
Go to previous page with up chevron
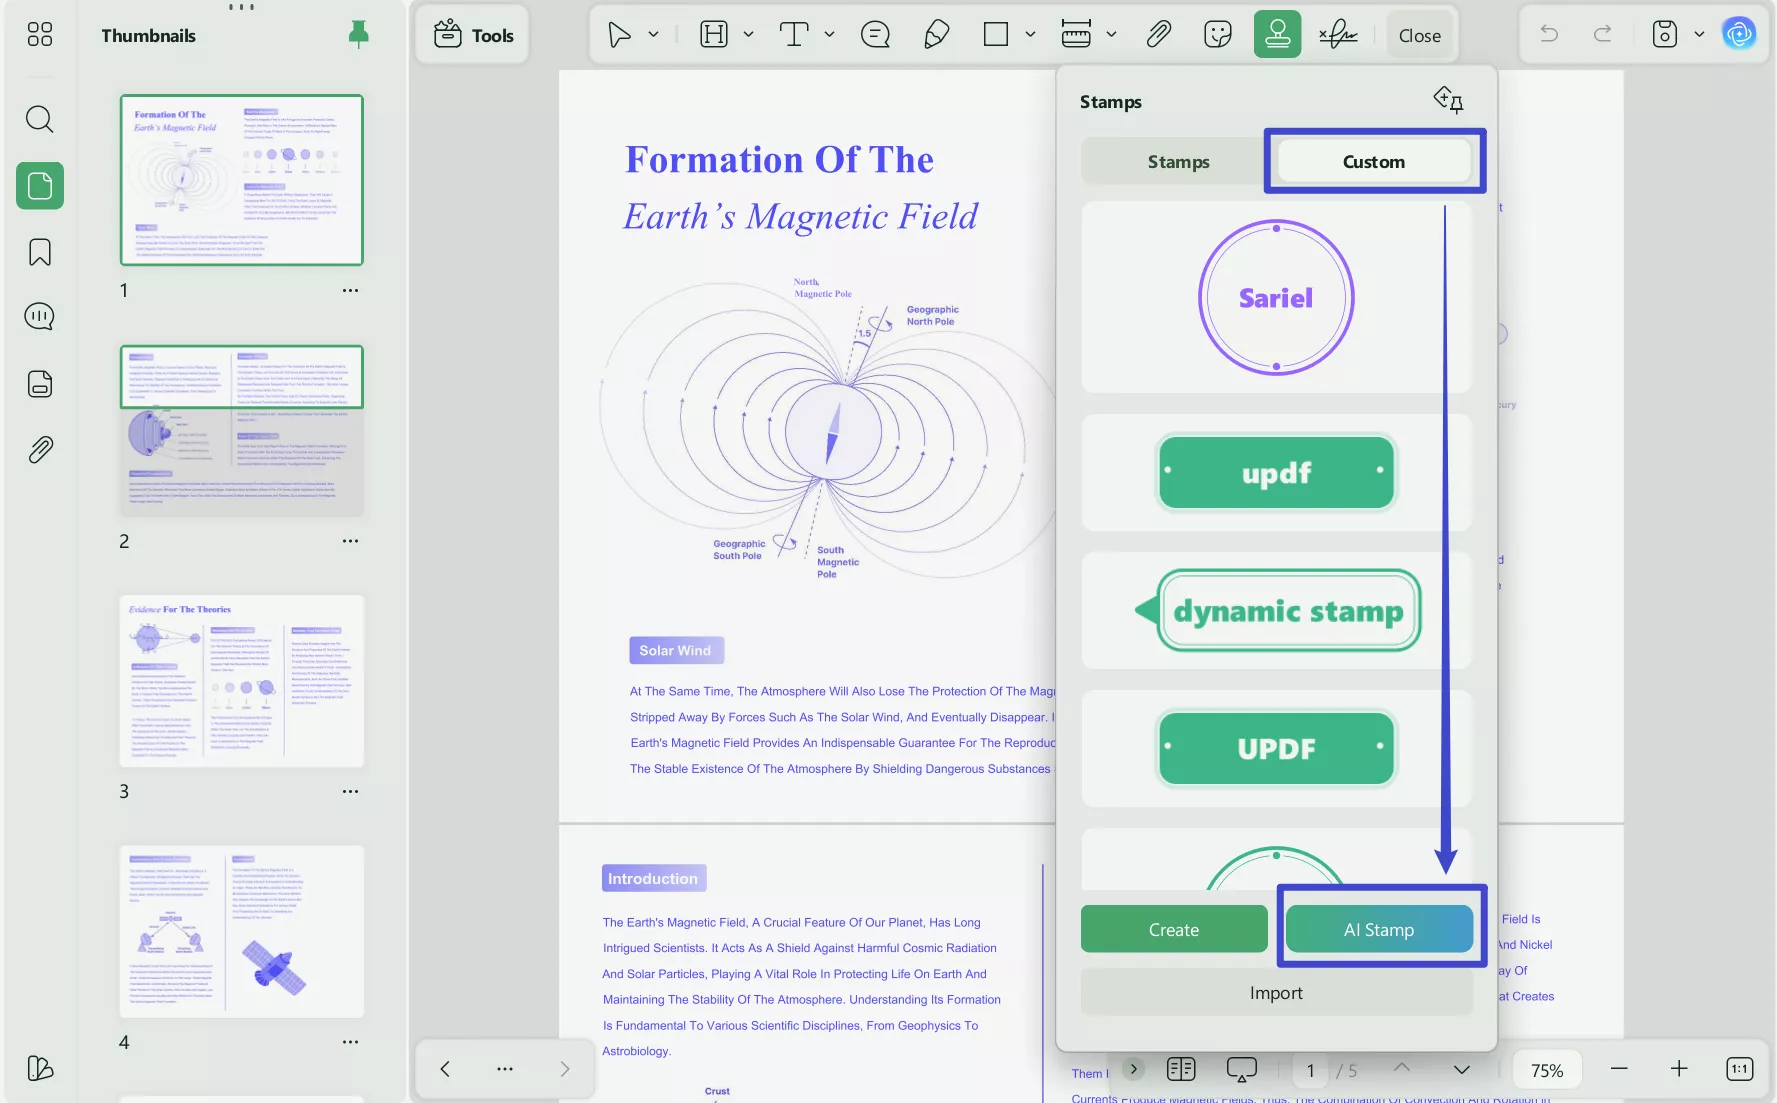[x=1402, y=1068]
